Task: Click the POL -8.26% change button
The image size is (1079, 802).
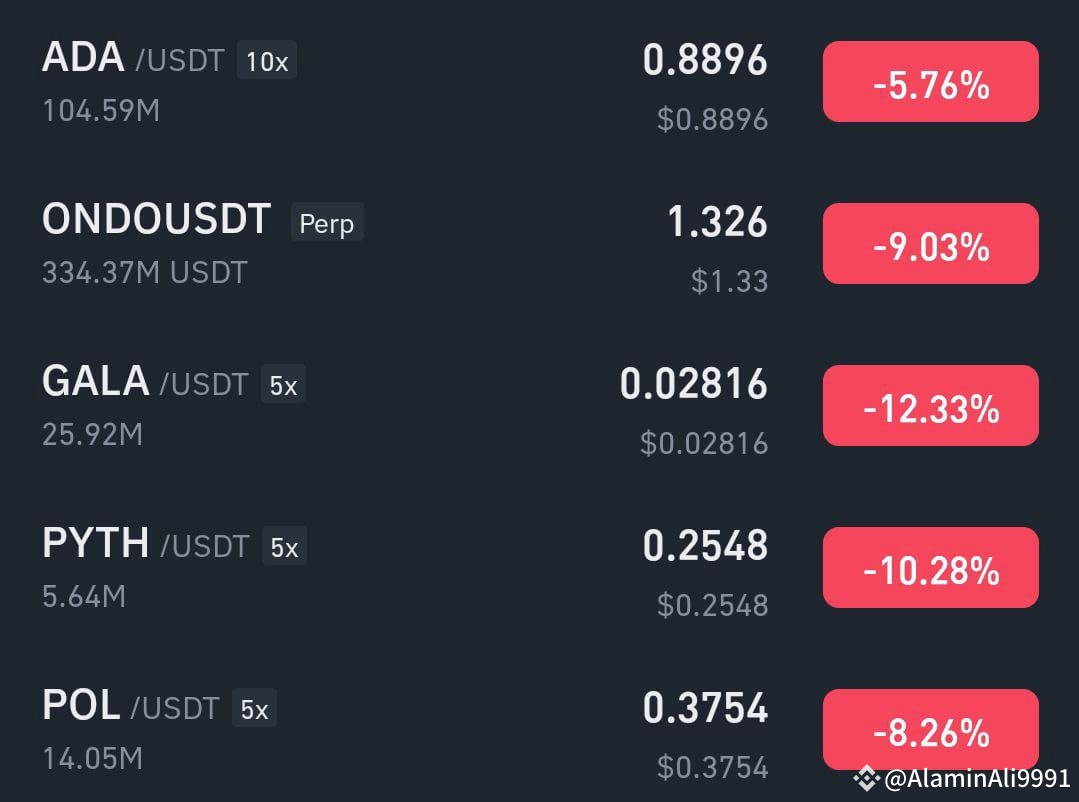Action: 930,729
